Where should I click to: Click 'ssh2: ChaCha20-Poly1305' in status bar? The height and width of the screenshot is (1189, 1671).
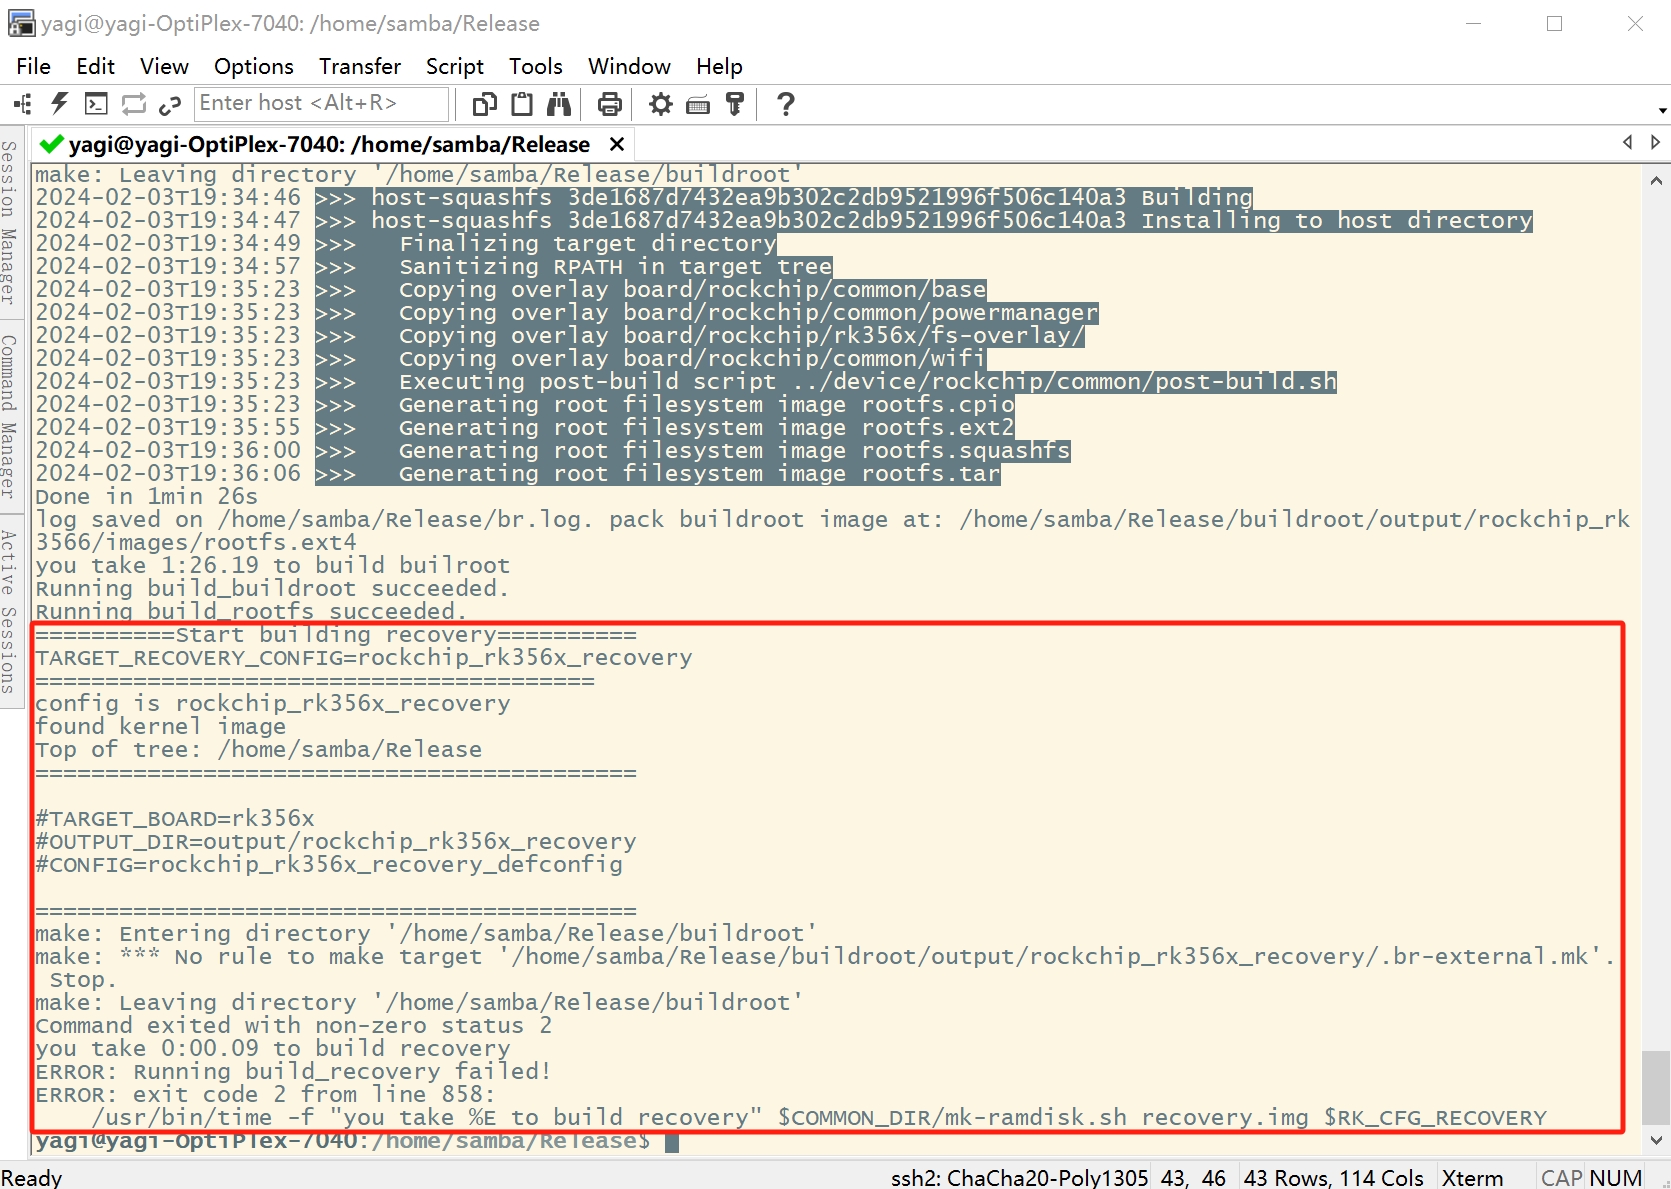[1019, 1177]
